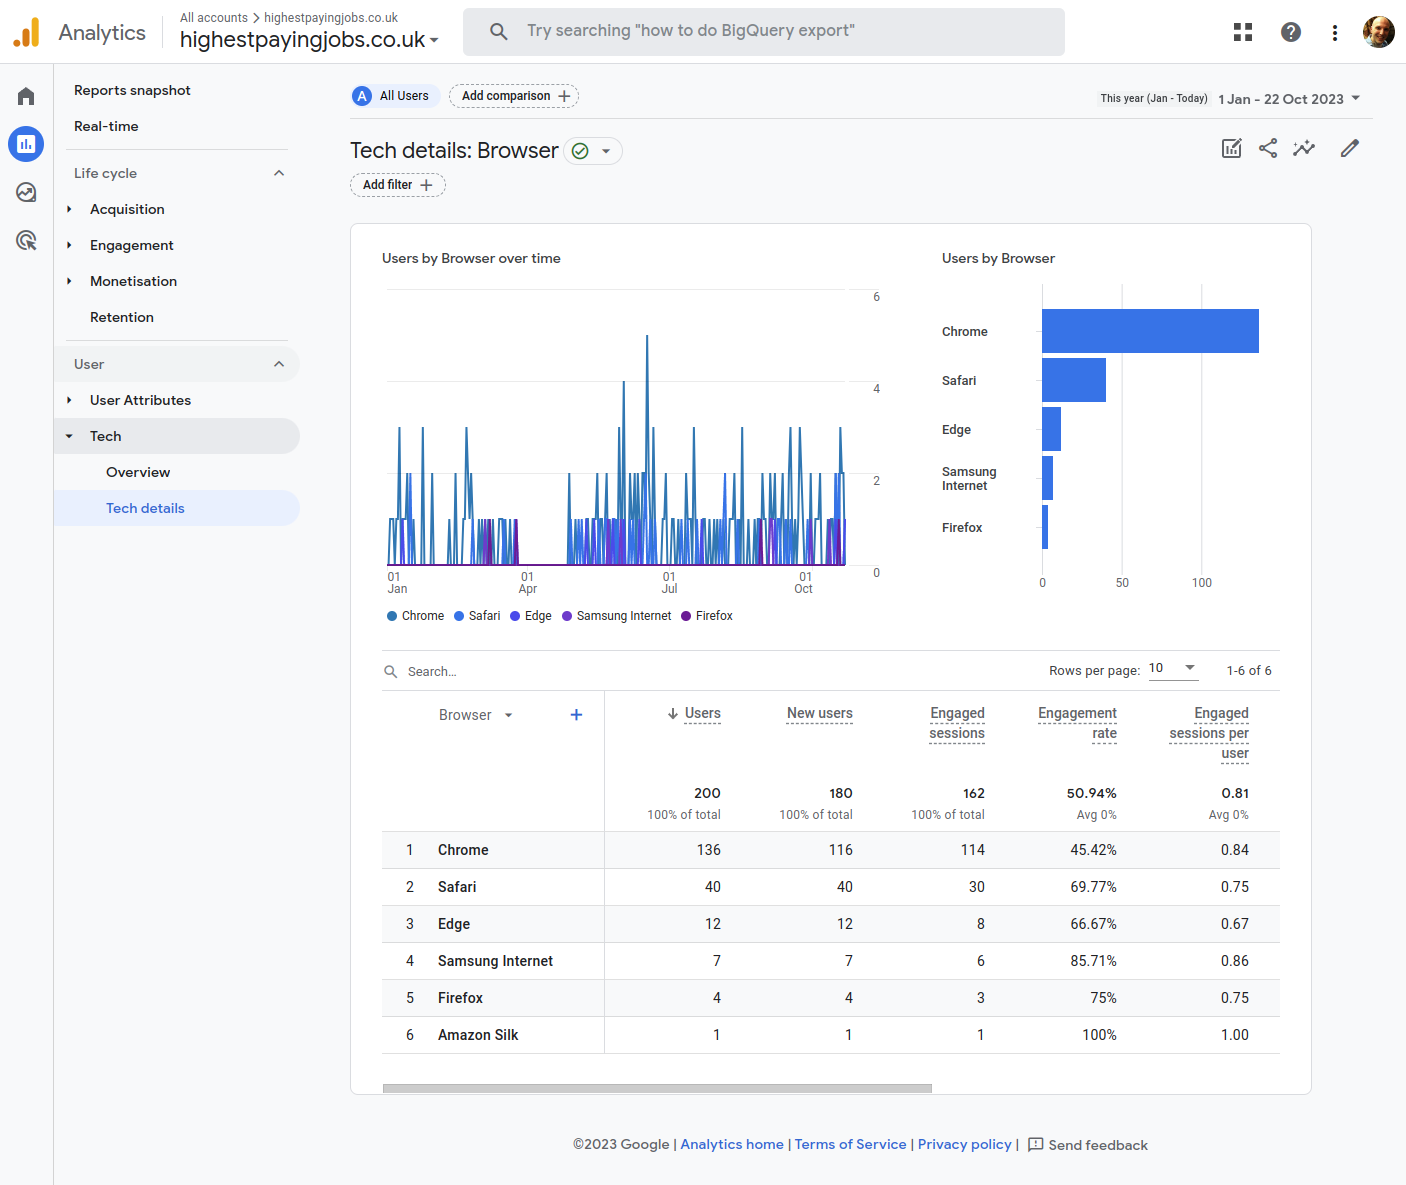Screen dimensions: 1406x1185
Task: Open the All accounts breadcrumb link
Action: coord(214,18)
